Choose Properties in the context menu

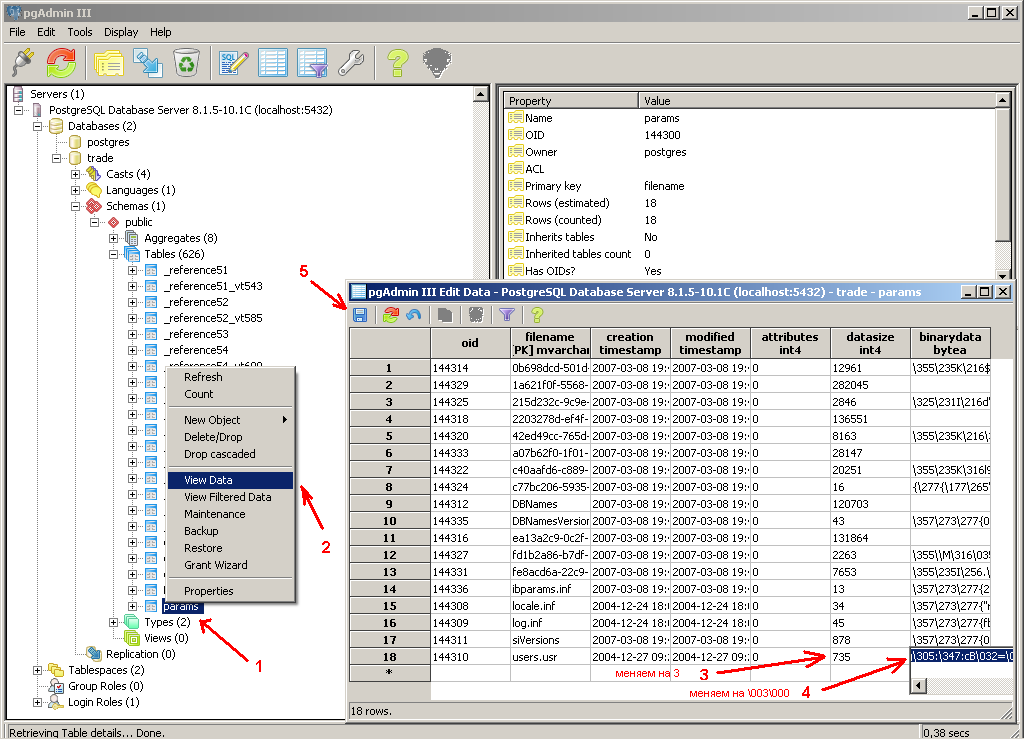pyautogui.click(x=230, y=591)
